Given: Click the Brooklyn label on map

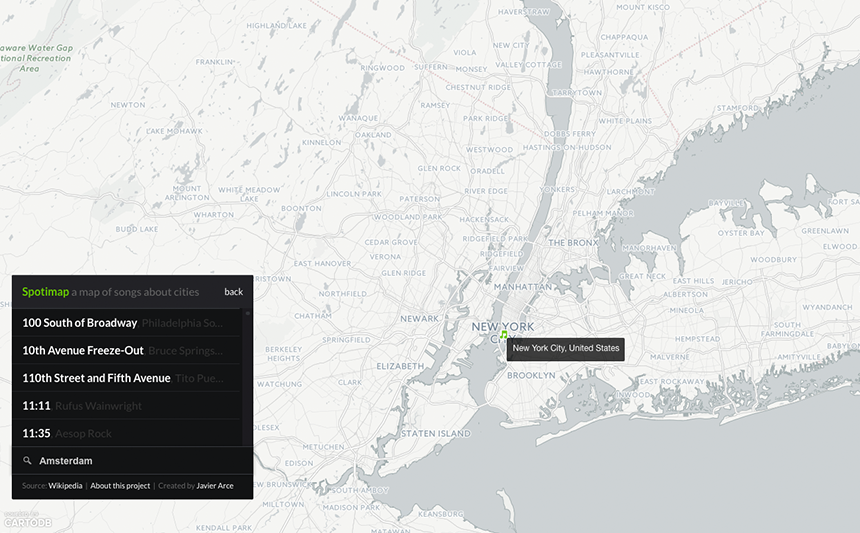Looking at the screenshot, I should coord(530,375).
